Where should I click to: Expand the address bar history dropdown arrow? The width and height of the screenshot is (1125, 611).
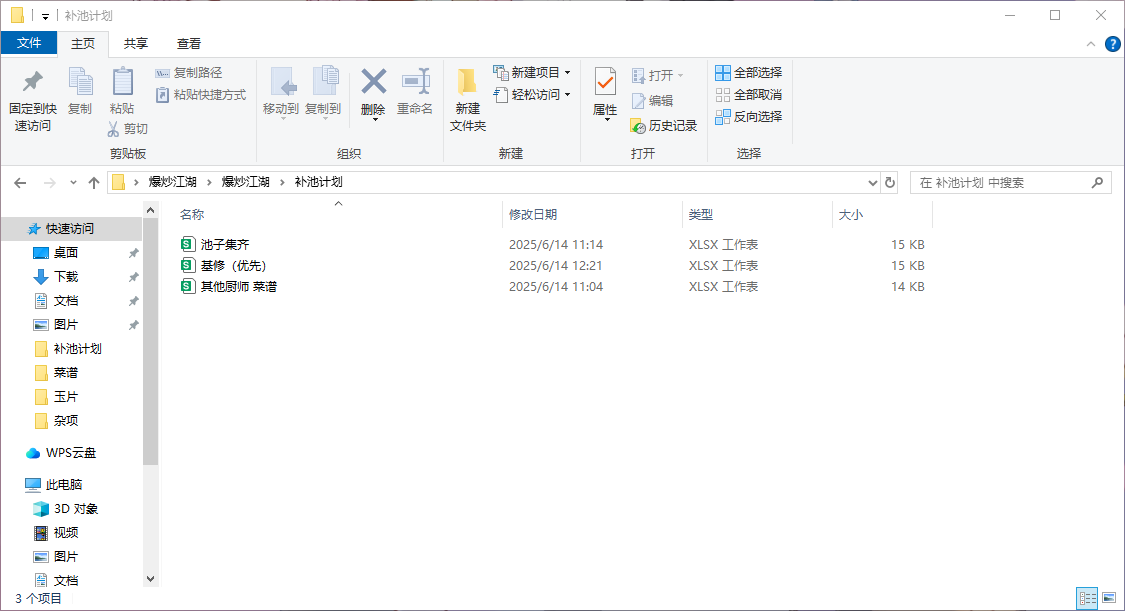(x=873, y=183)
